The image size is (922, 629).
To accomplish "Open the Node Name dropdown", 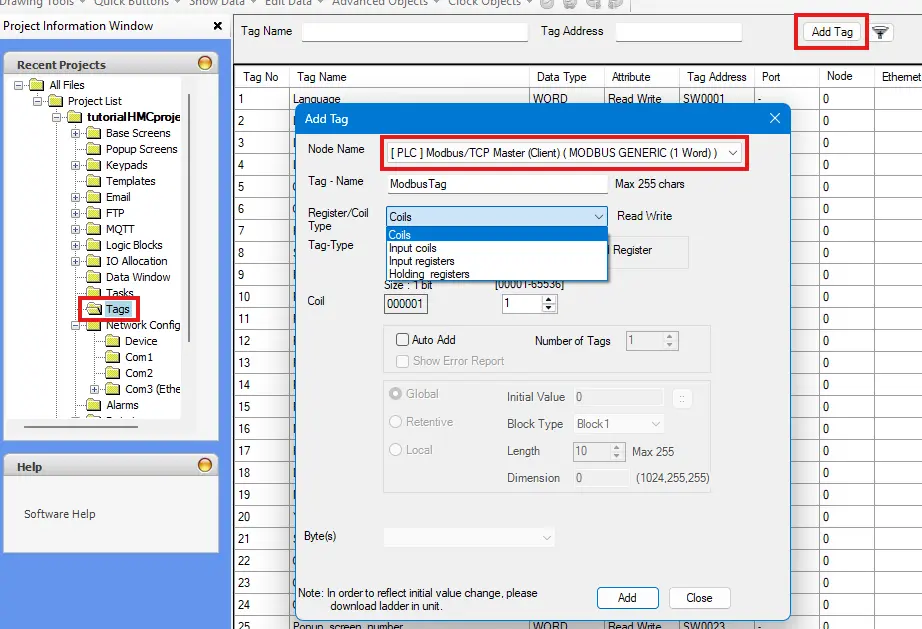I will click(x=734, y=153).
